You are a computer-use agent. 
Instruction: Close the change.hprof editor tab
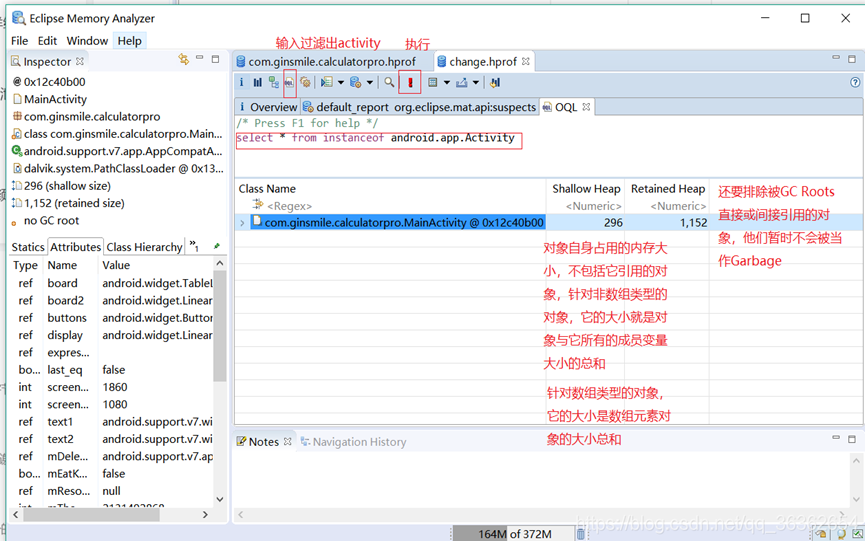point(526,61)
